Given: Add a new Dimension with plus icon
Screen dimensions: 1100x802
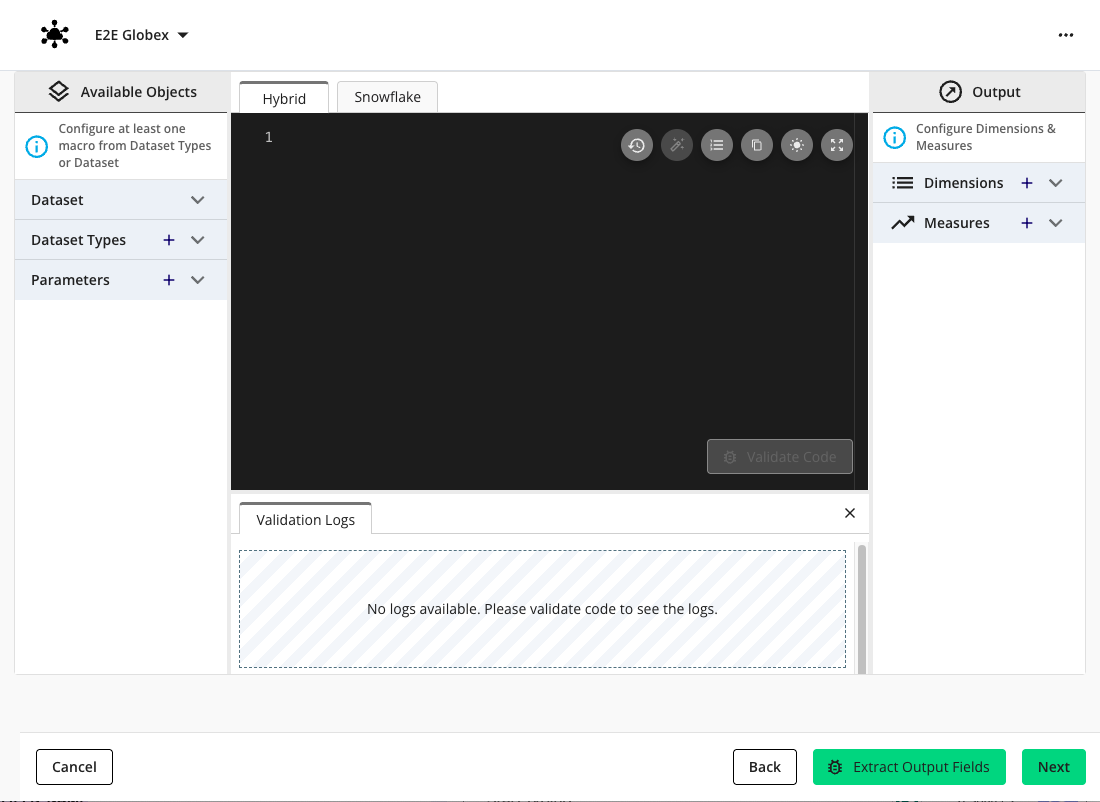Looking at the screenshot, I should [x=1026, y=183].
